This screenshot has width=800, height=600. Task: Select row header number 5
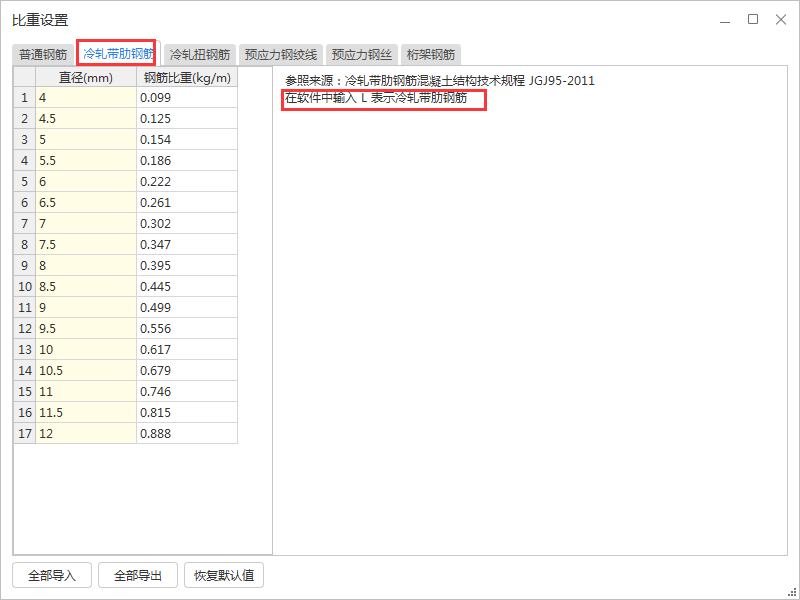(24, 181)
